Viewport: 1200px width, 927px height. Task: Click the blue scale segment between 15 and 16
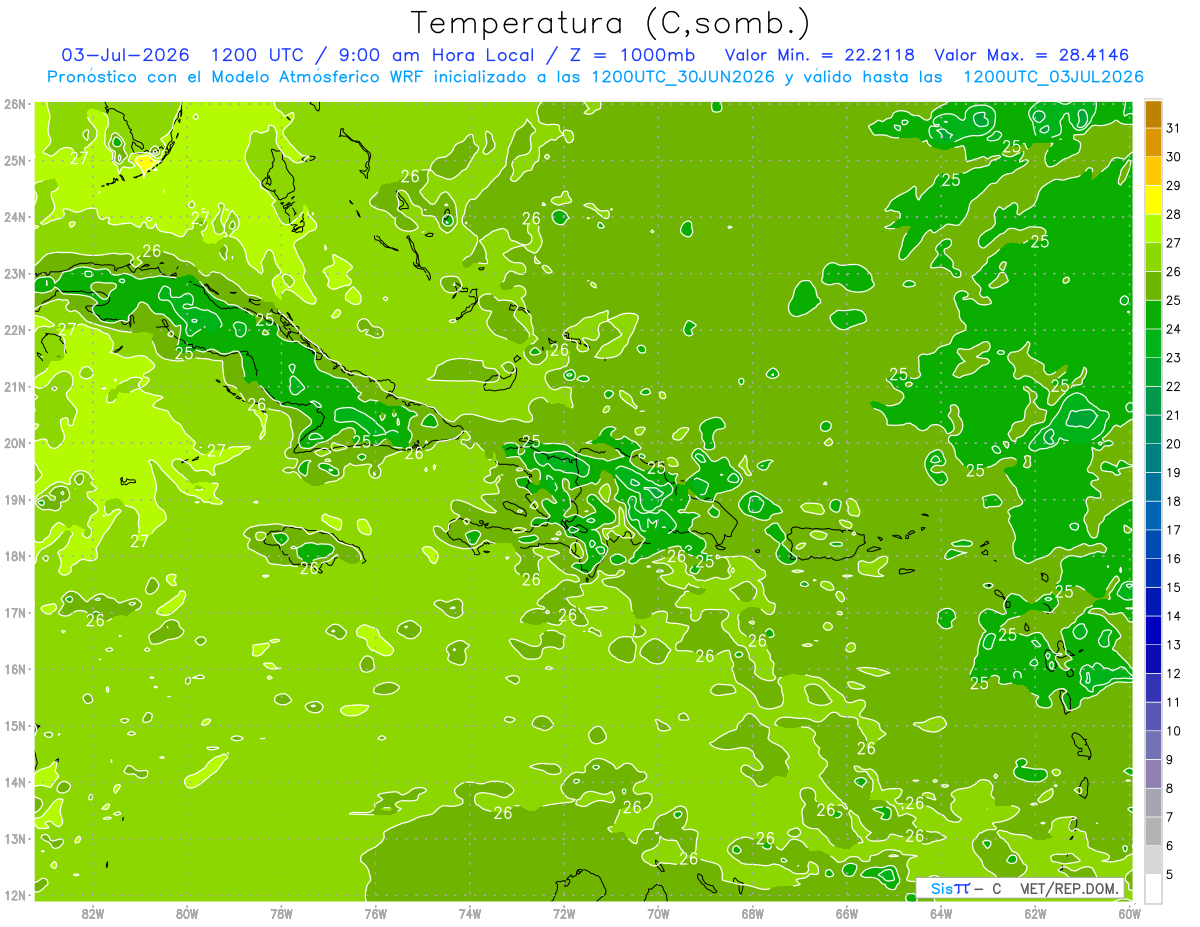(1153, 573)
